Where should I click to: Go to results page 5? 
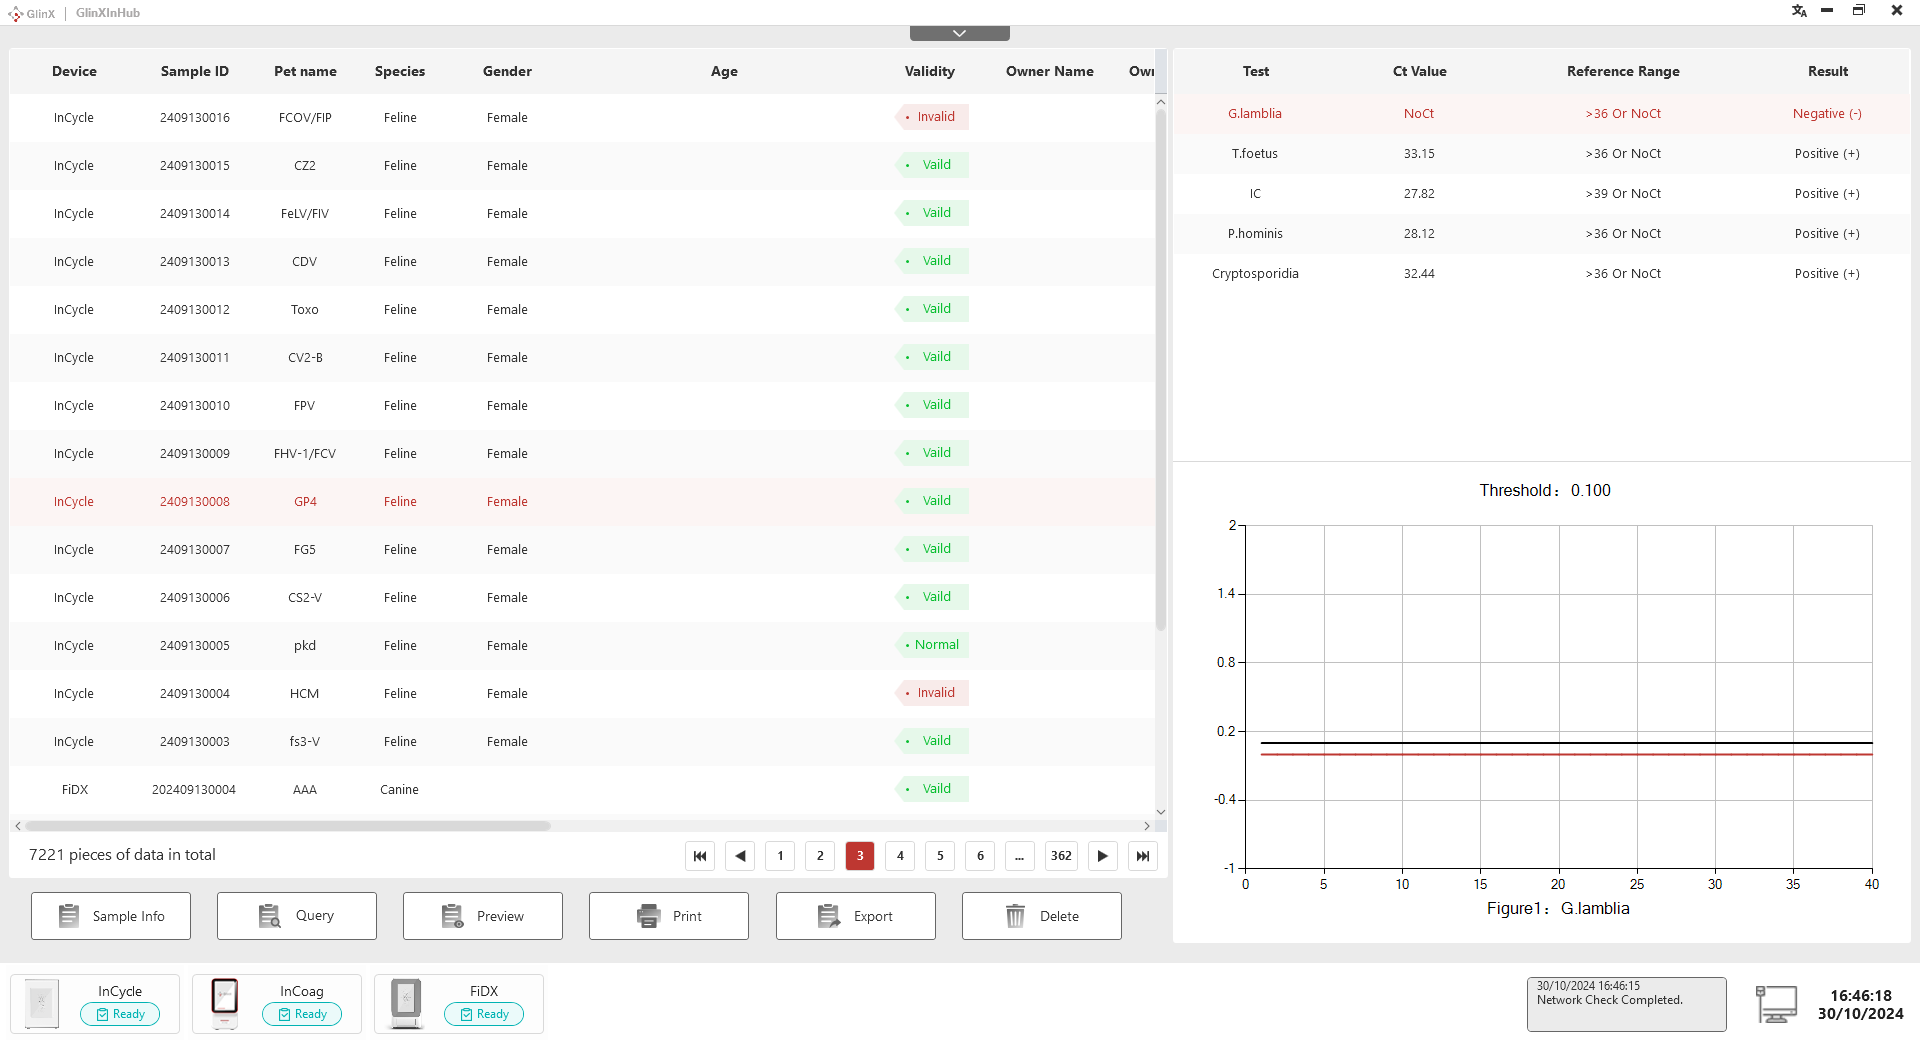[939, 856]
